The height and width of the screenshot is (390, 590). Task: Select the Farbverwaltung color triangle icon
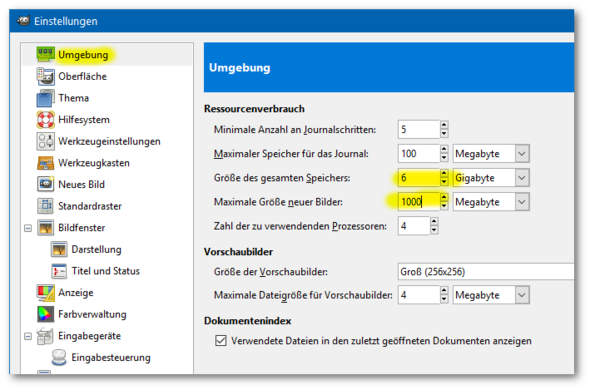pos(46,314)
